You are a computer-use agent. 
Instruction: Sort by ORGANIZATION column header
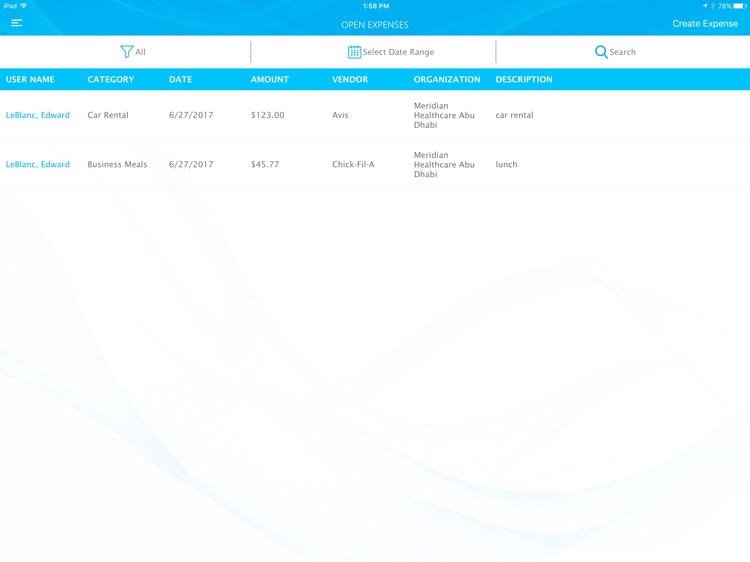pyautogui.click(x=447, y=79)
